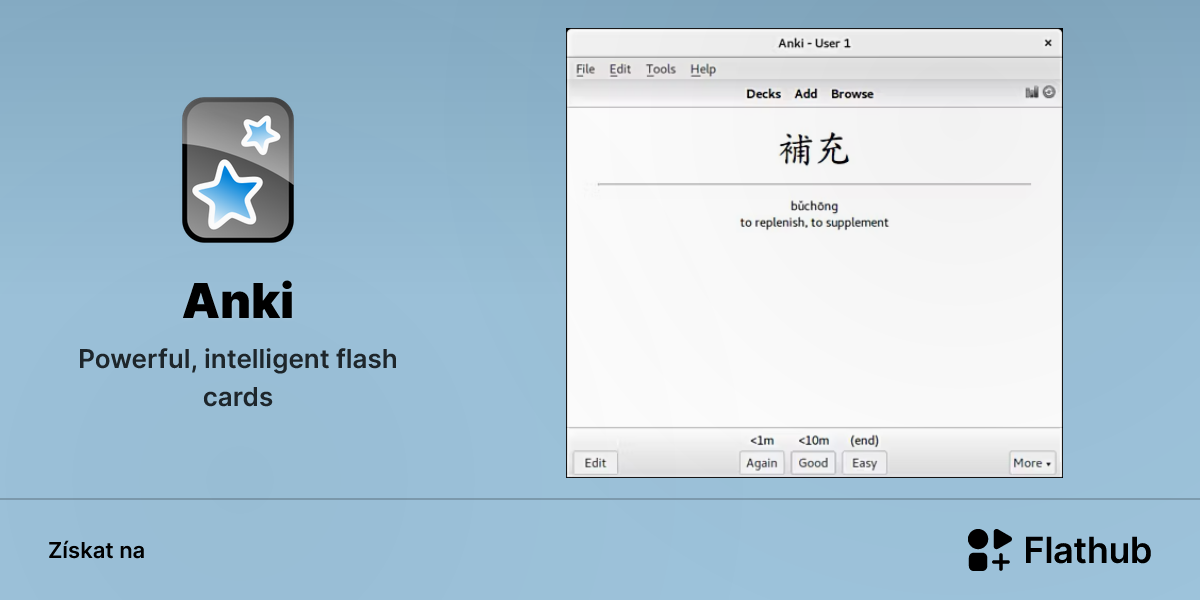The width and height of the screenshot is (1200, 600).
Task: Open the Browse card browser
Action: click(x=852, y=94)
